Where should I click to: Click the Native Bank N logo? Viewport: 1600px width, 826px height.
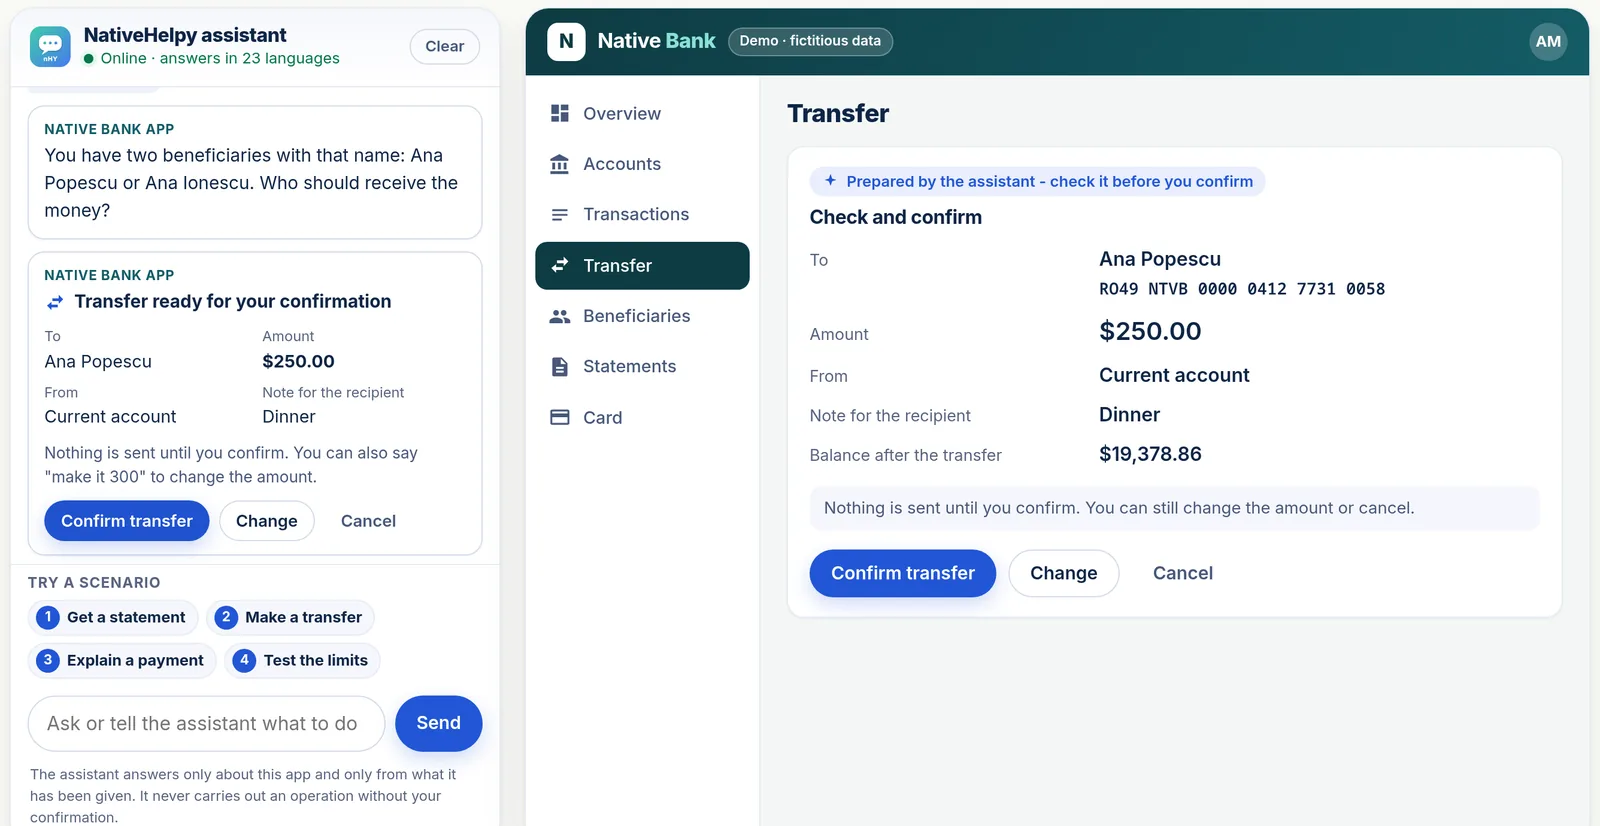point(566,41)
